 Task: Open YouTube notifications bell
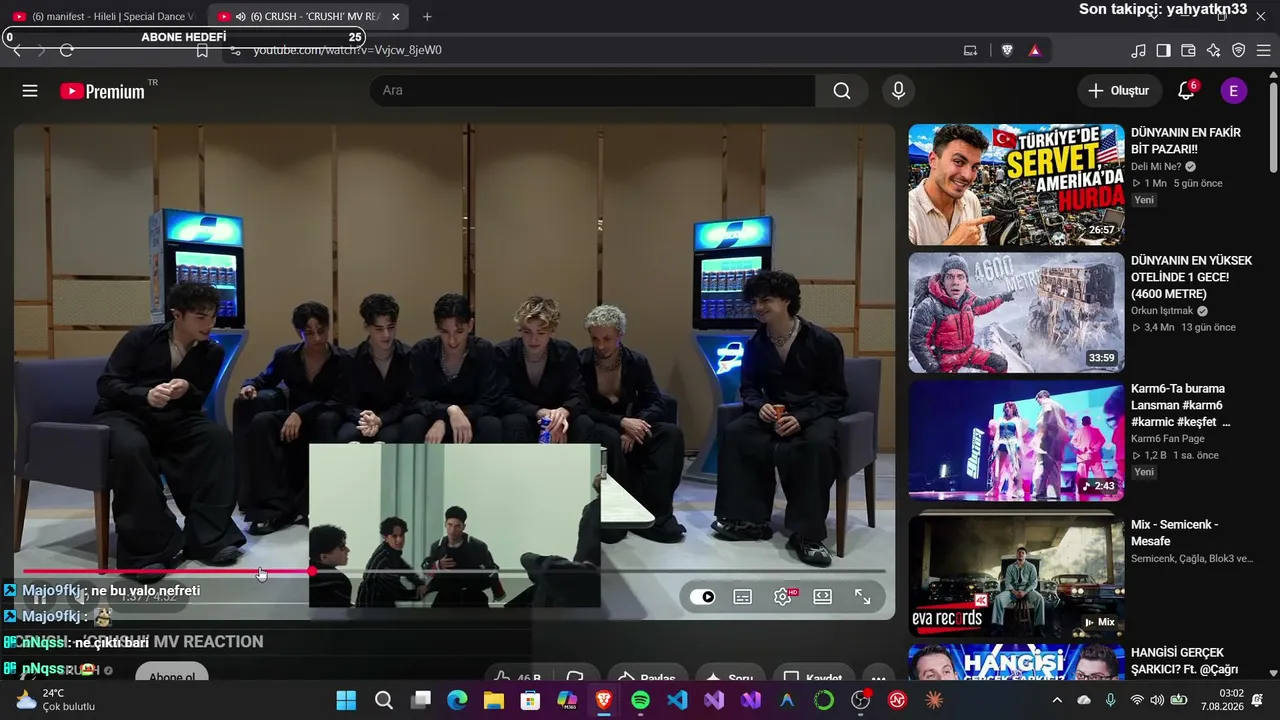click(1186, 91)
